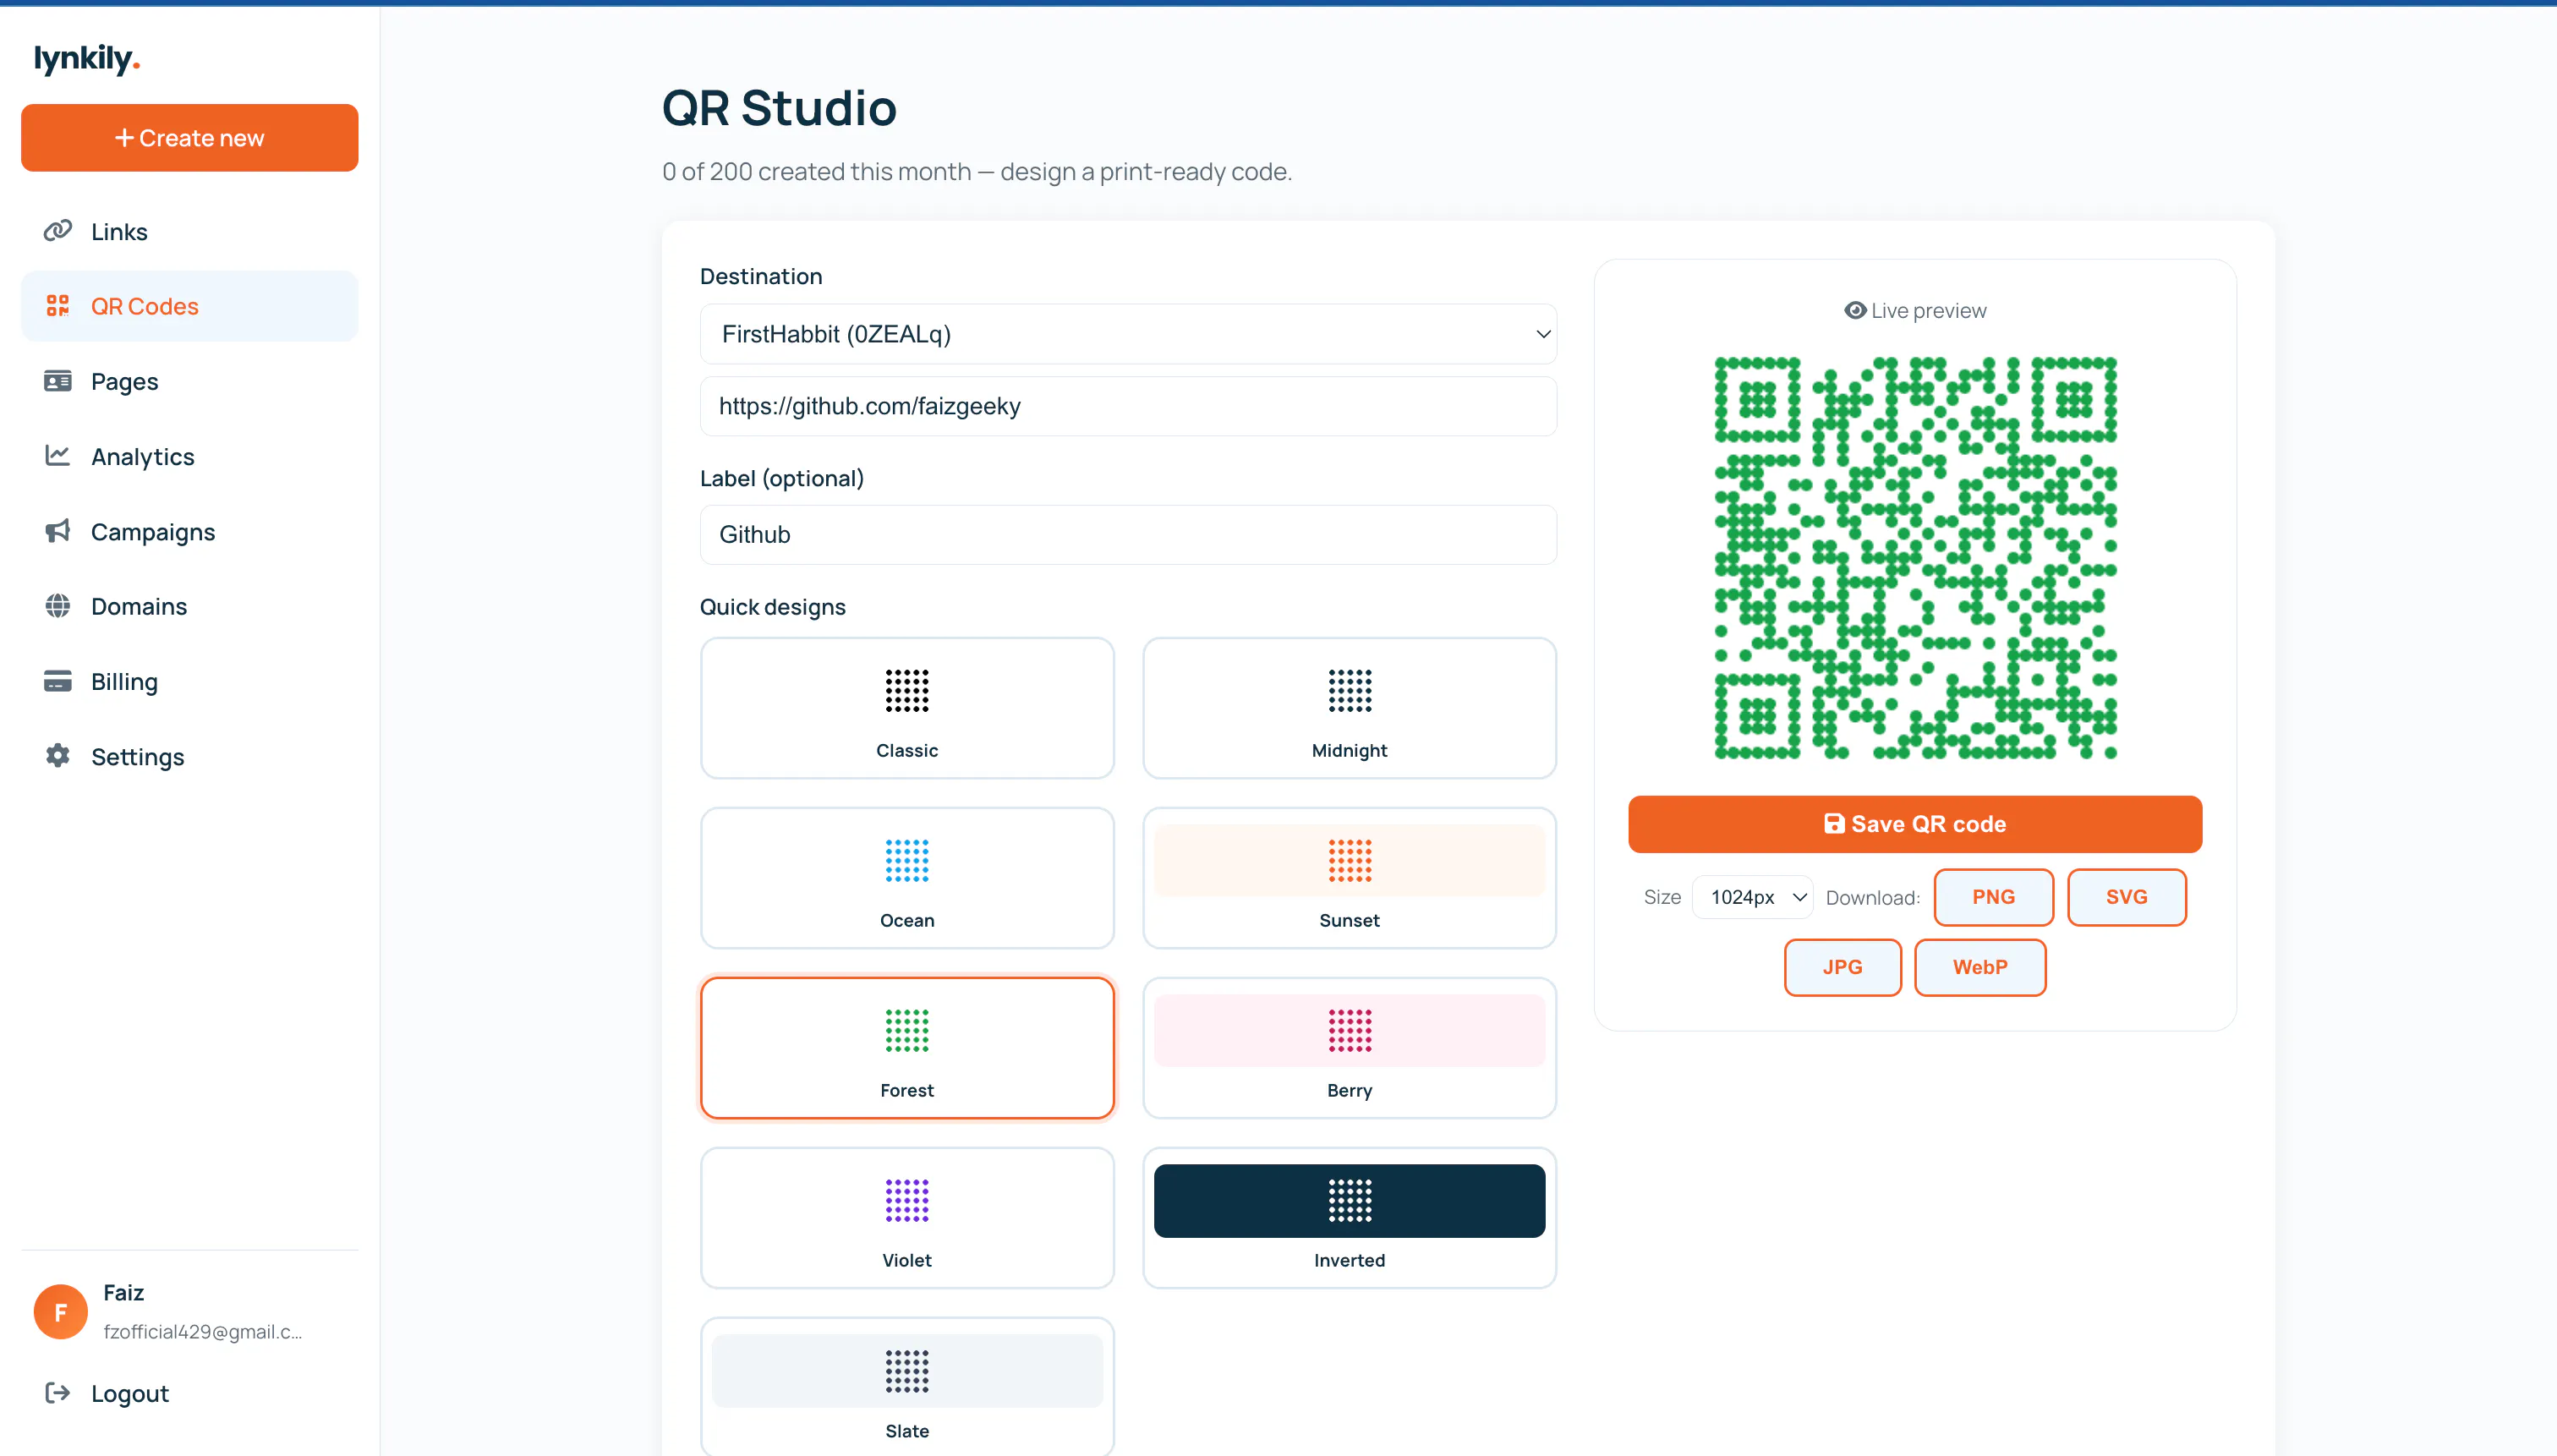Click the Campaigns megaphone icon
The image size is (2557, 1456).
pos(58,531)
